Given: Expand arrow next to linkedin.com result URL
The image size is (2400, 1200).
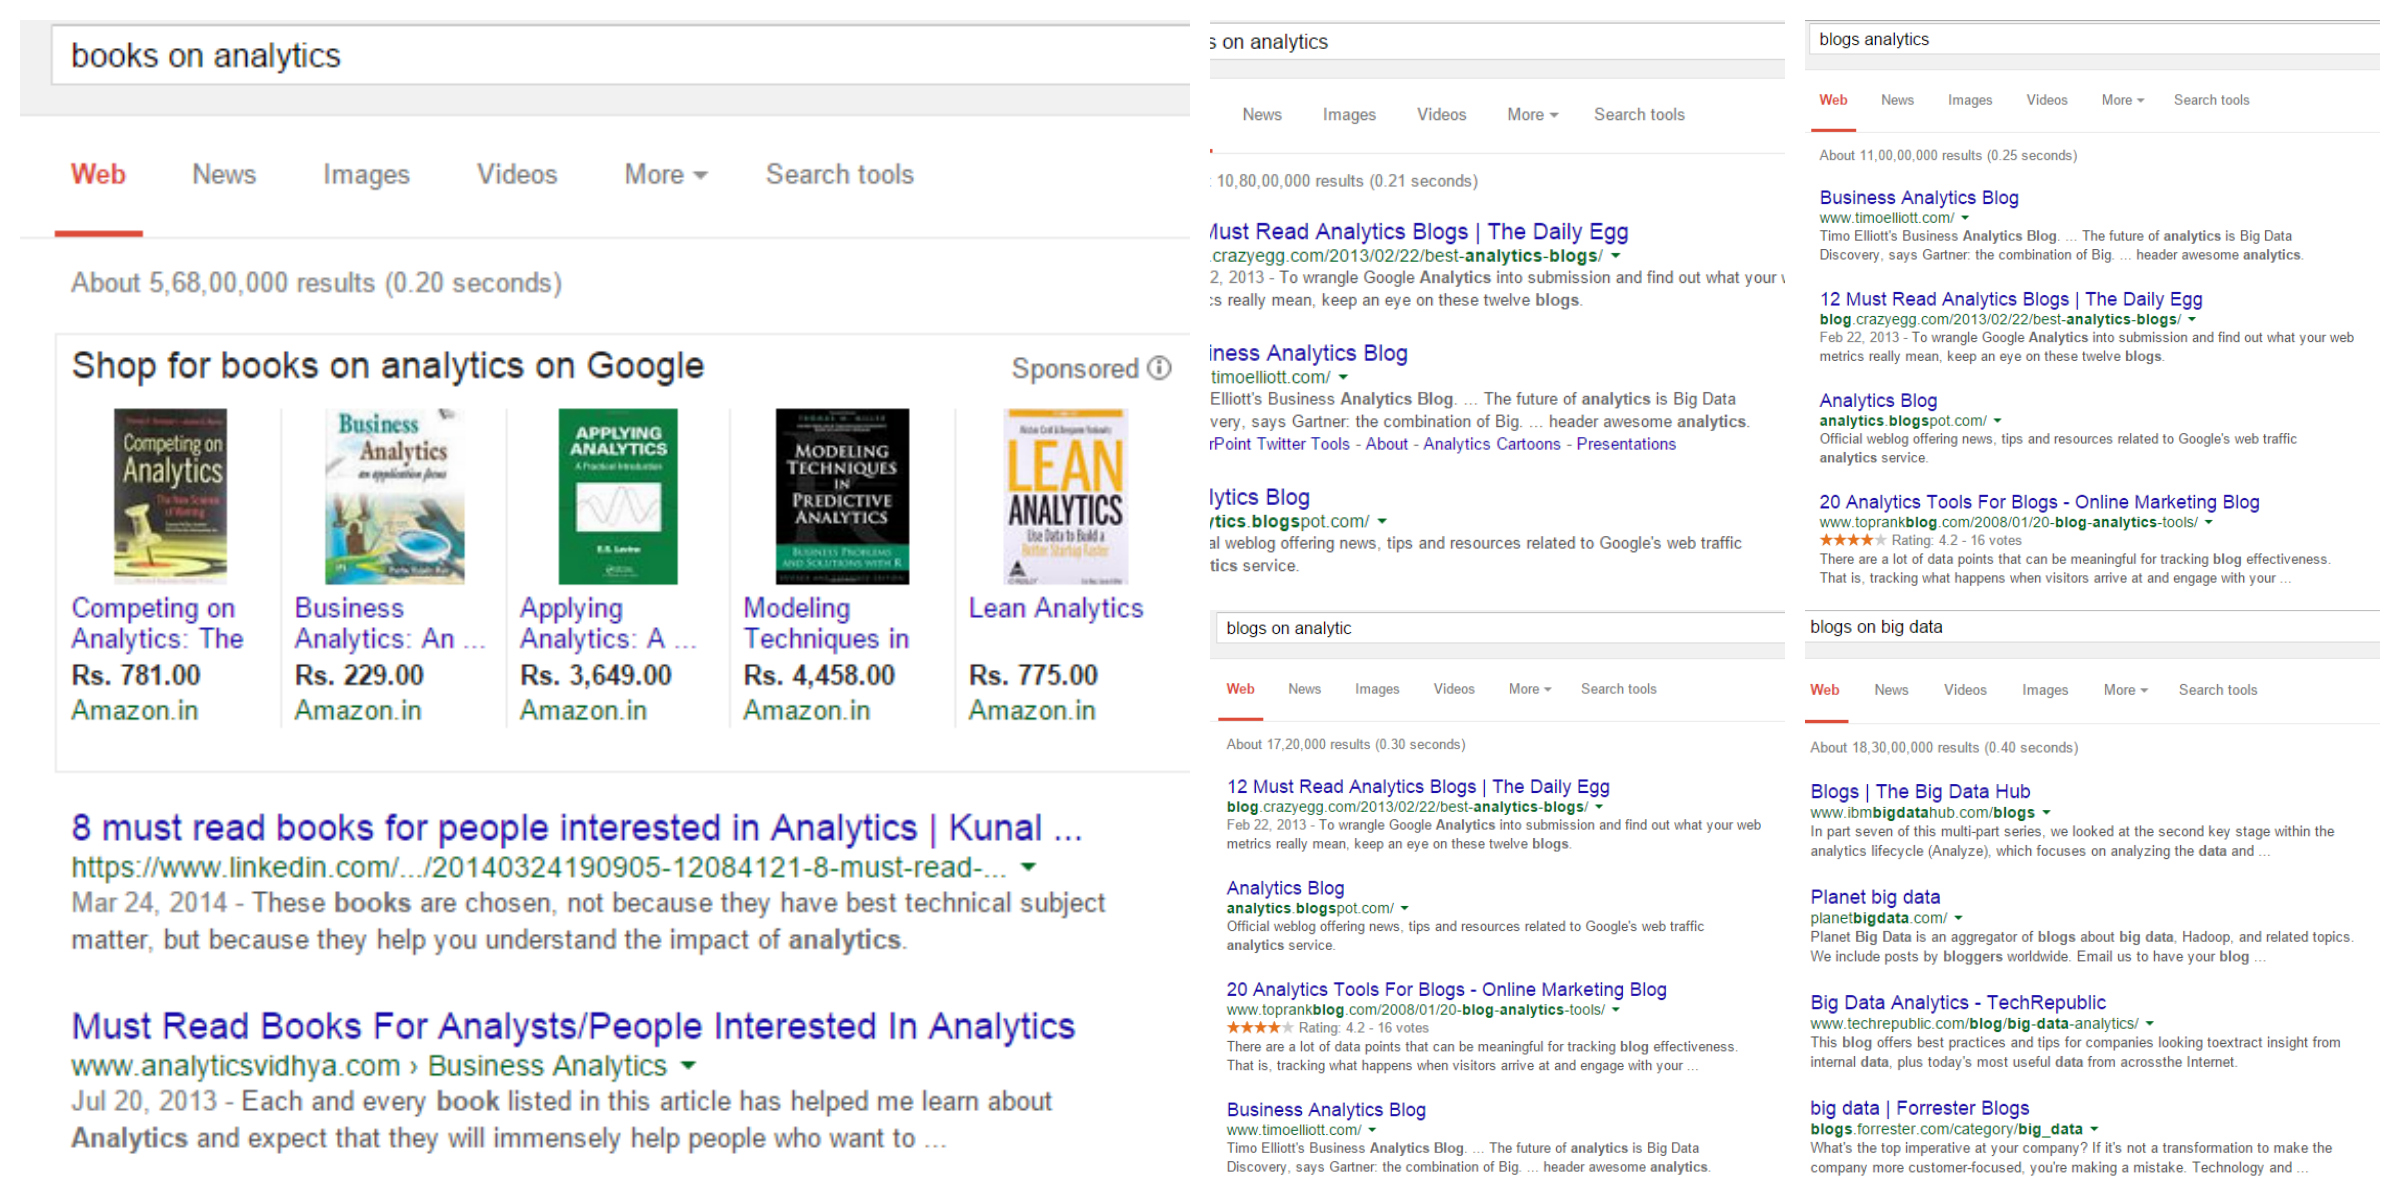Looking at the screenshot, I should [1028, 867].
